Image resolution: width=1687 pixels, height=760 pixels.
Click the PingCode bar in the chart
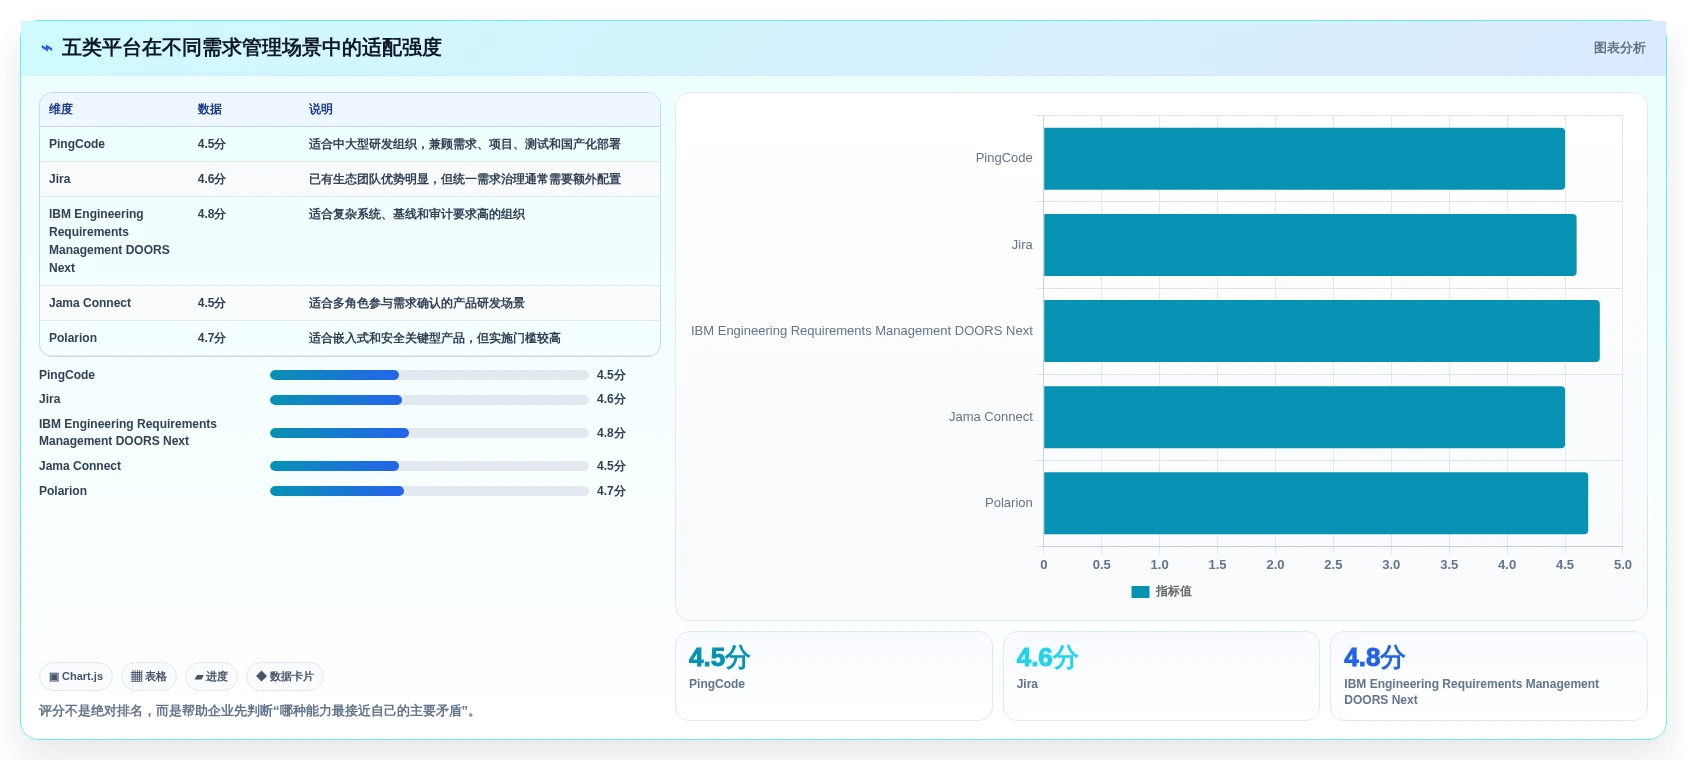pos(1304,158)
